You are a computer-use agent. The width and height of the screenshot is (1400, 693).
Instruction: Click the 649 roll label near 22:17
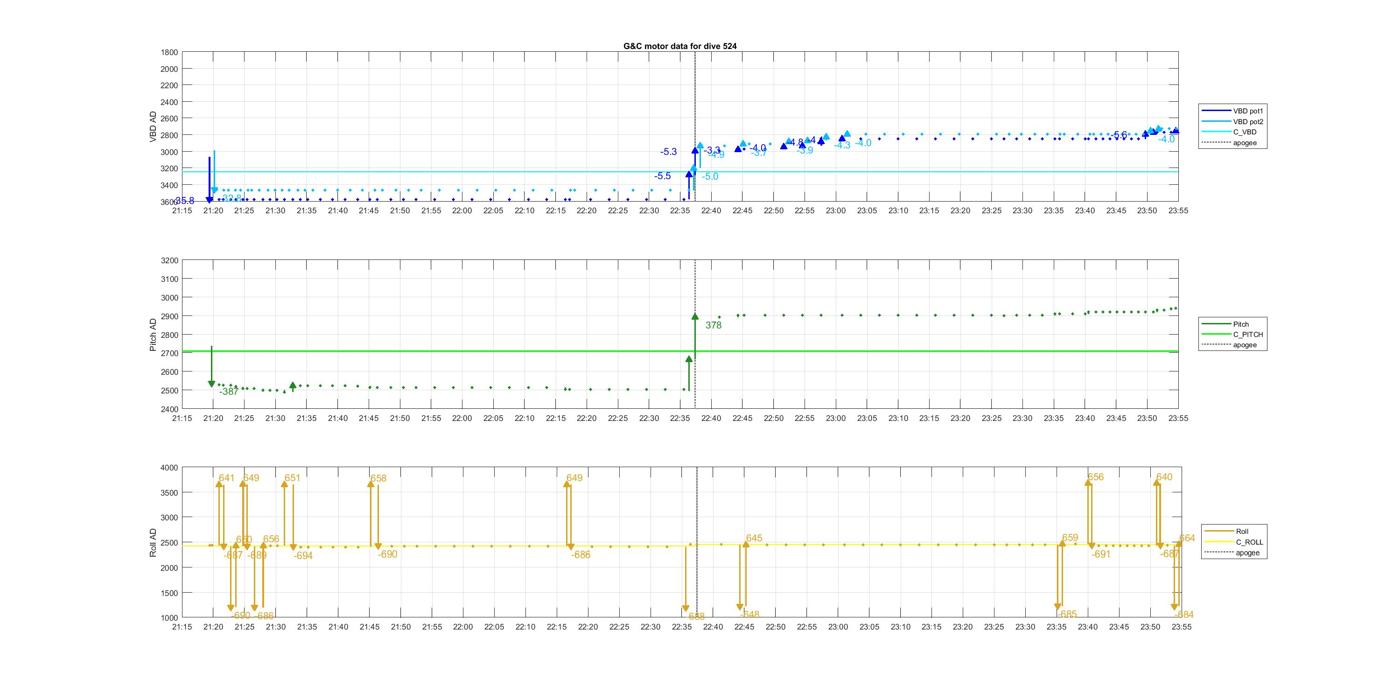tap(574, 479)
